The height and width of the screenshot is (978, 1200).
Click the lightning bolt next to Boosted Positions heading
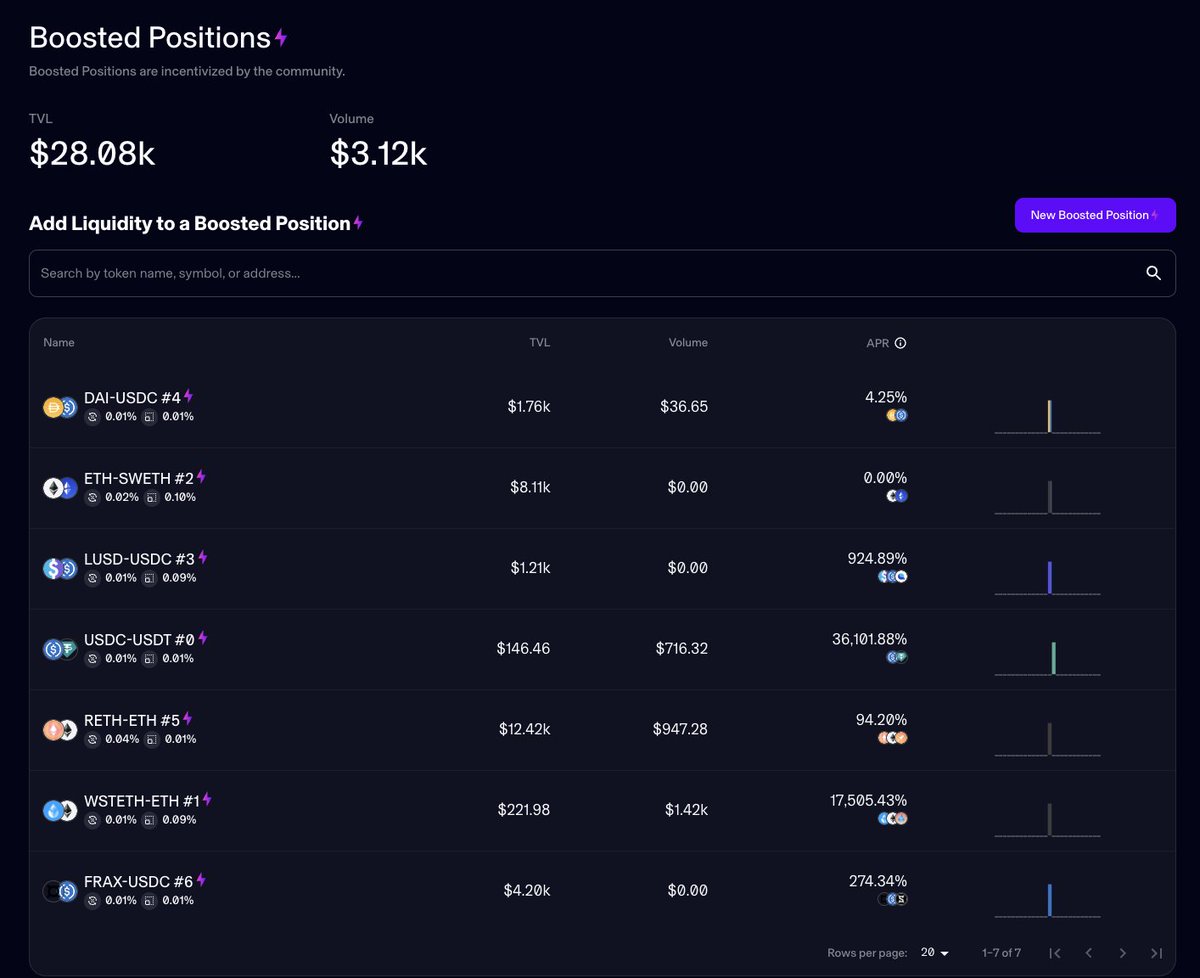[x=283, y=35]
